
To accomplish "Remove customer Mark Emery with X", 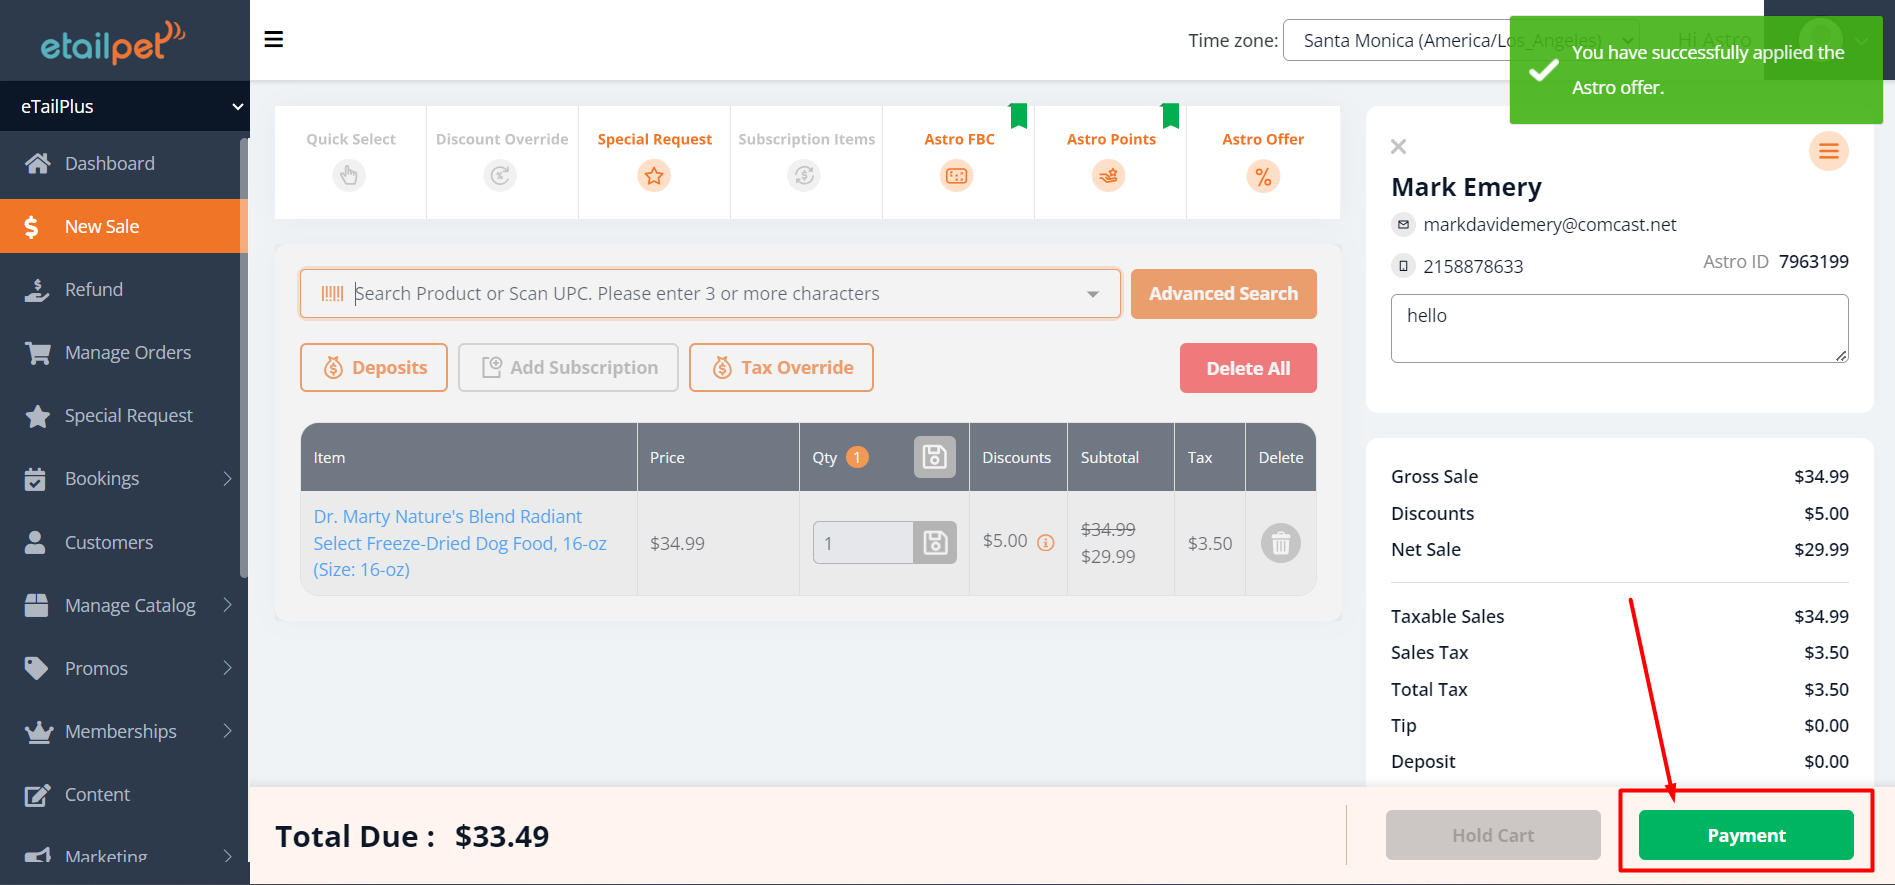I will pyautogui.click(x=1398, y=147).
